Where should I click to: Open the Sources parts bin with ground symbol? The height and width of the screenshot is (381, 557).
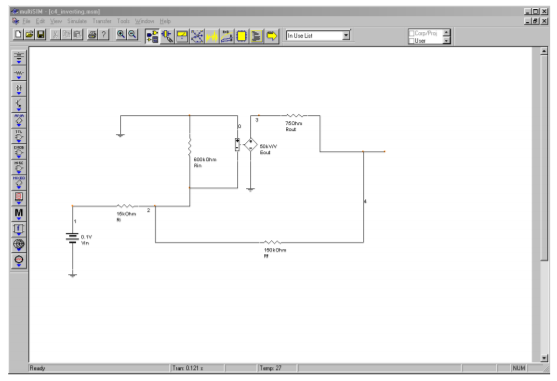coord(19,58)
